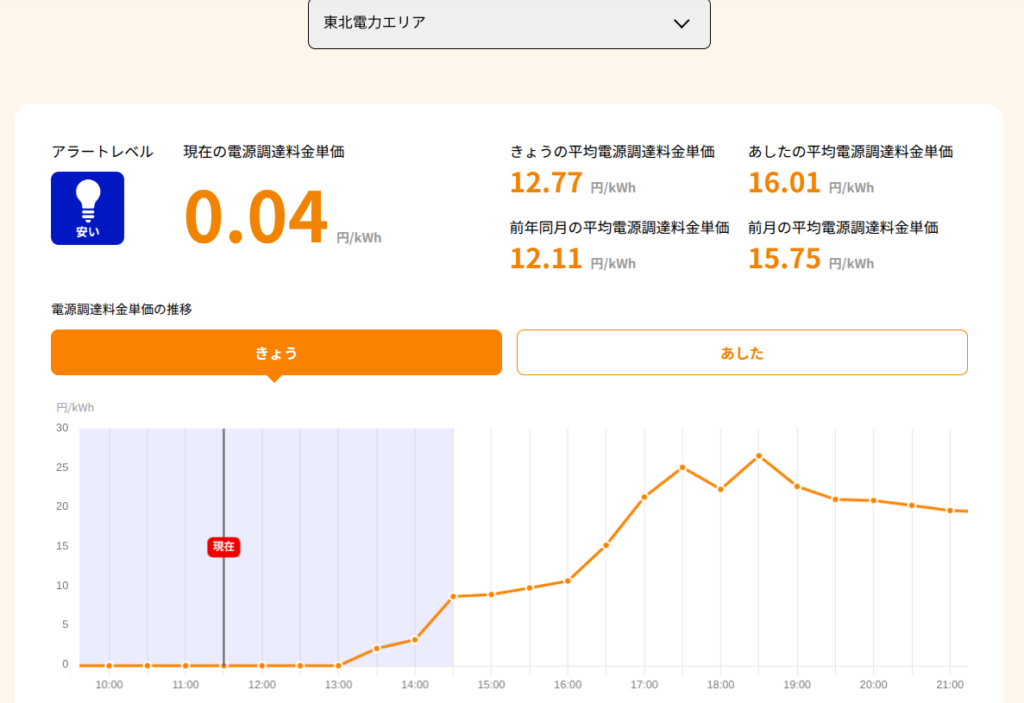Image resolution: width=1024 pixels, height=703 pixels.
Task: Click the 0.04 current price value
Action: pyautogui.click(x=255, y=216)
